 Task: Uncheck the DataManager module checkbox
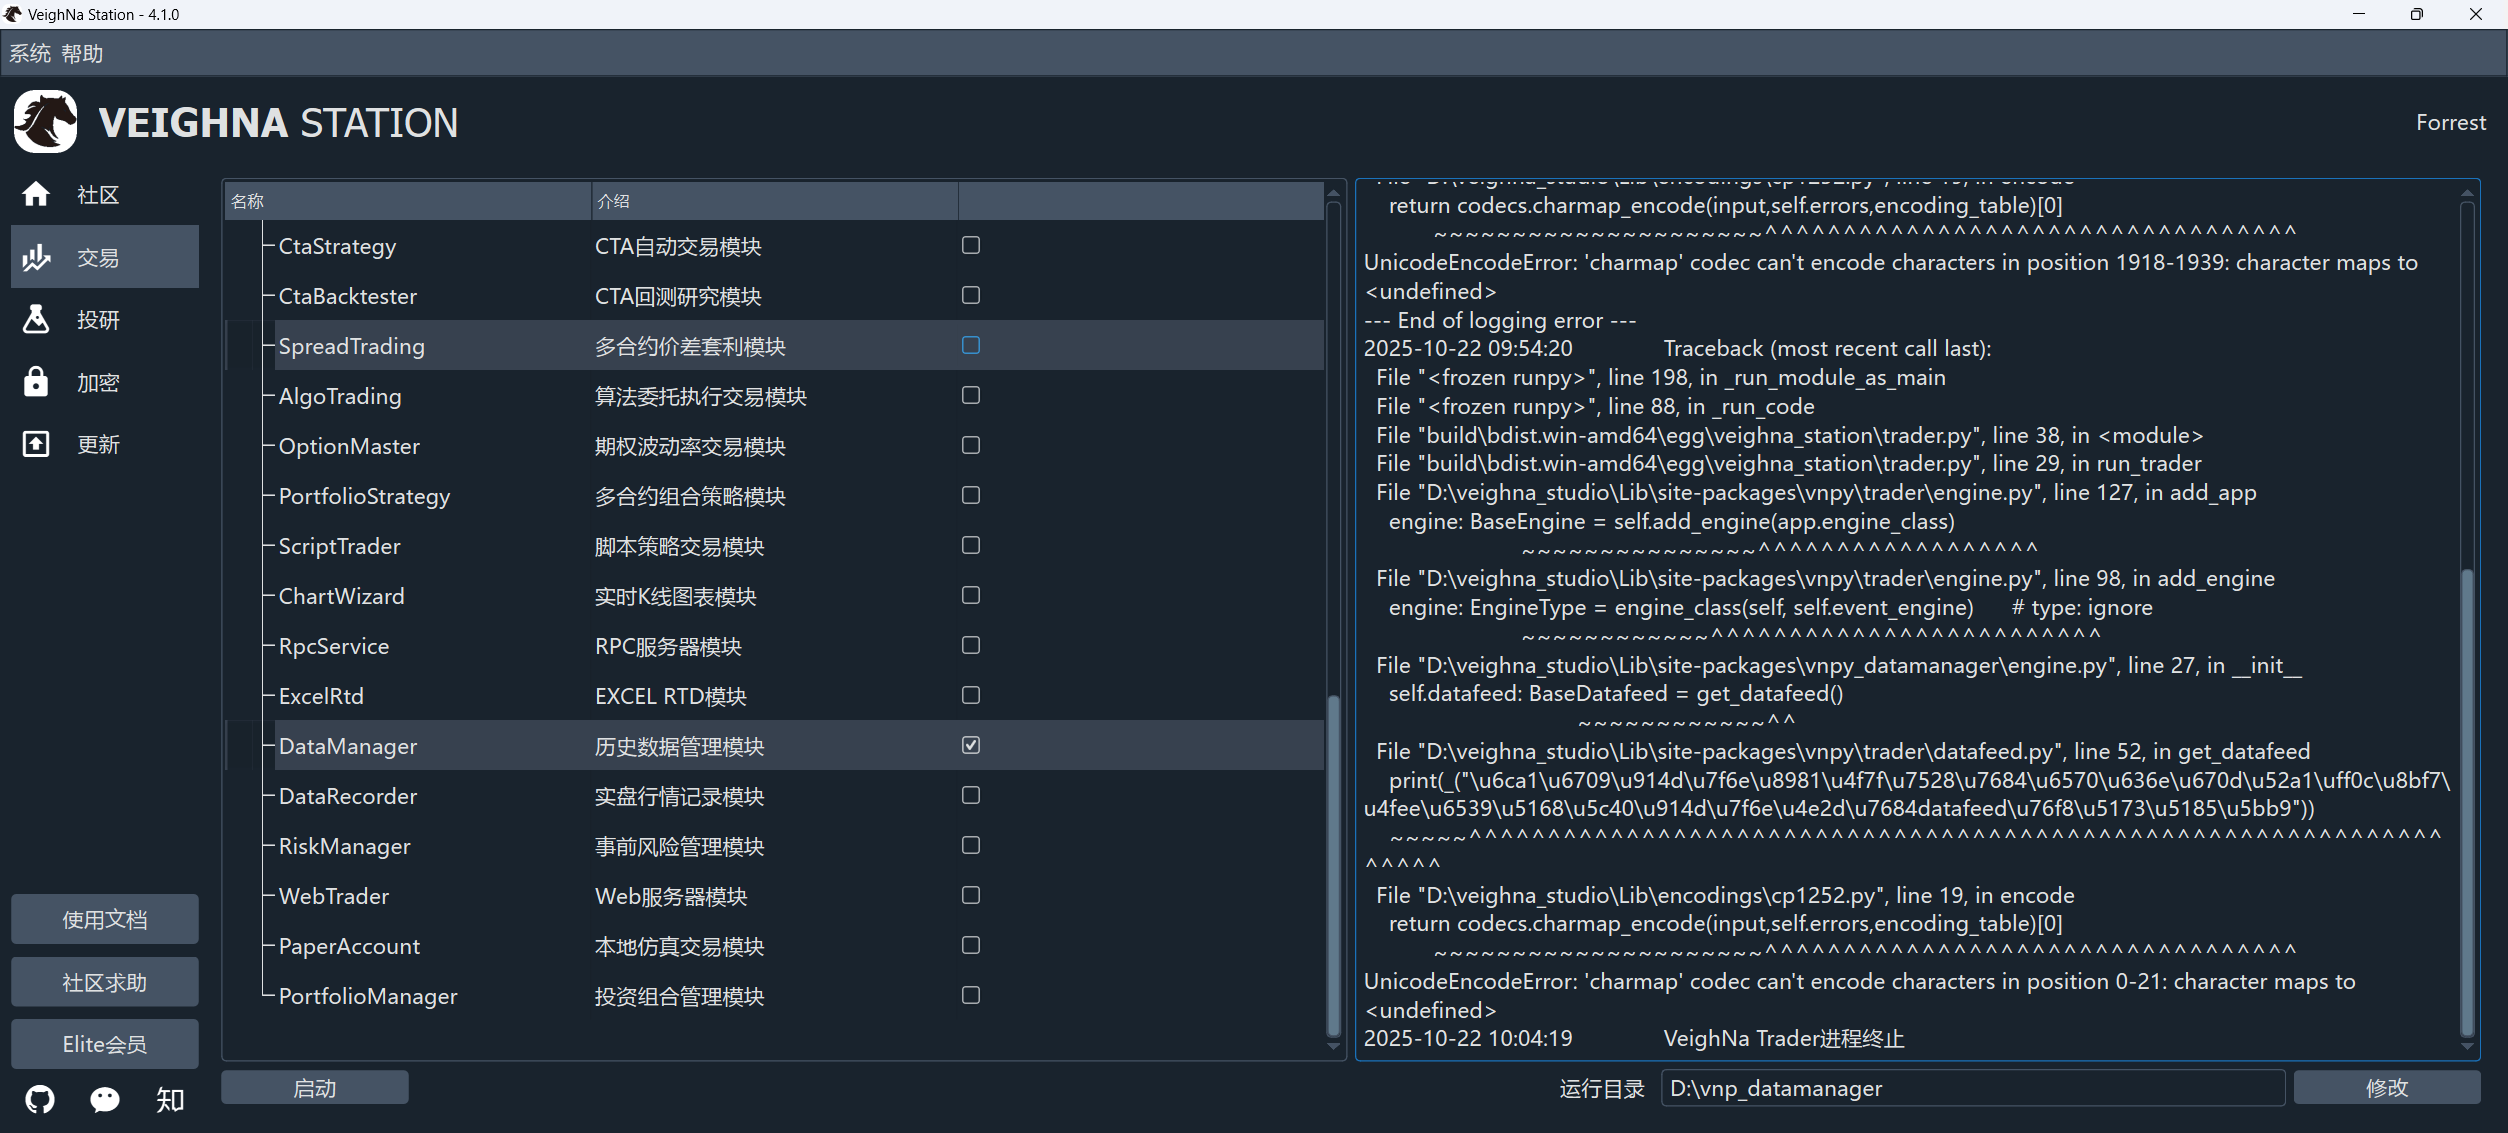[x=970, y=745]
